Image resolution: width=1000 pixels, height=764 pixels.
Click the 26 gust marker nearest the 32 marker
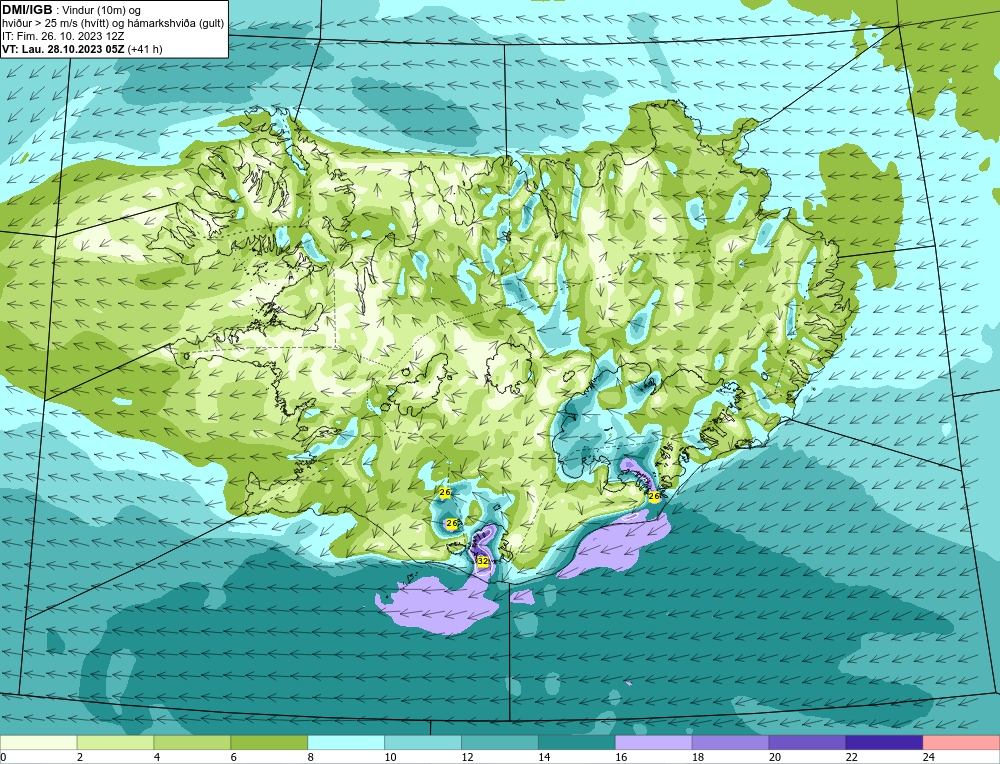pyautogui.click(x=452, y=524)
